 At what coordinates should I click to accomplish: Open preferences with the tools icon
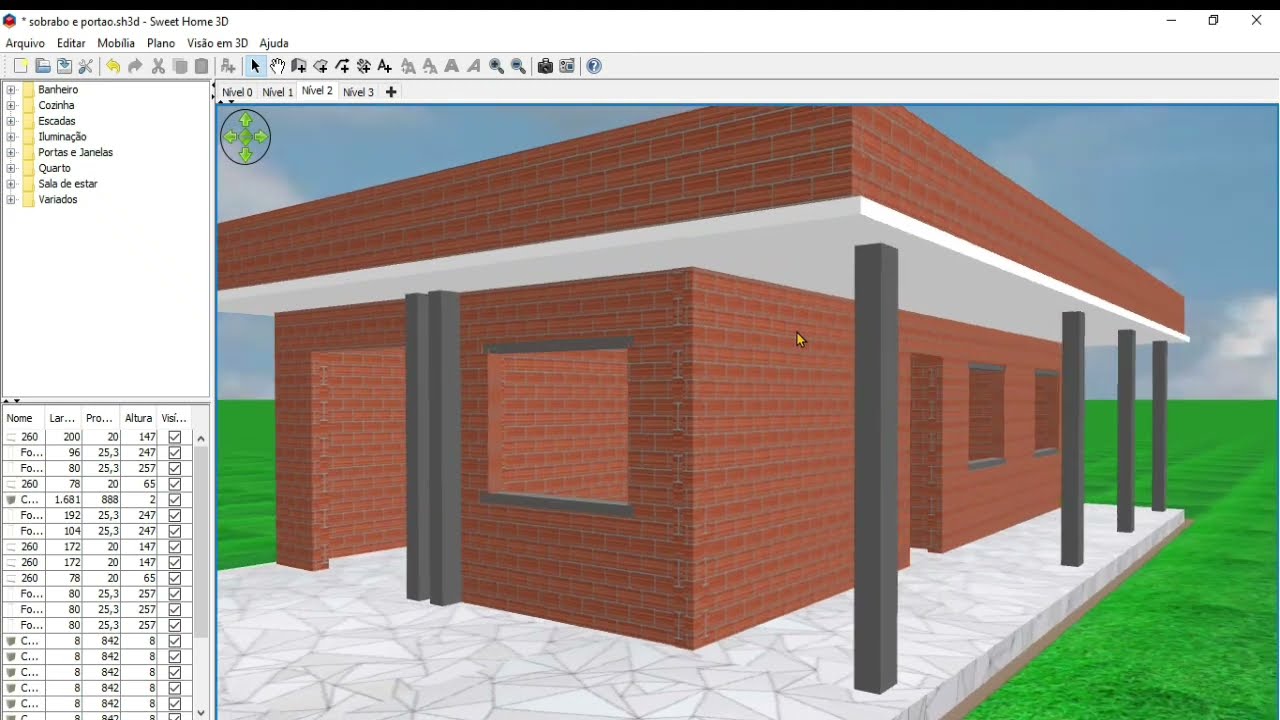click(86, 66)
